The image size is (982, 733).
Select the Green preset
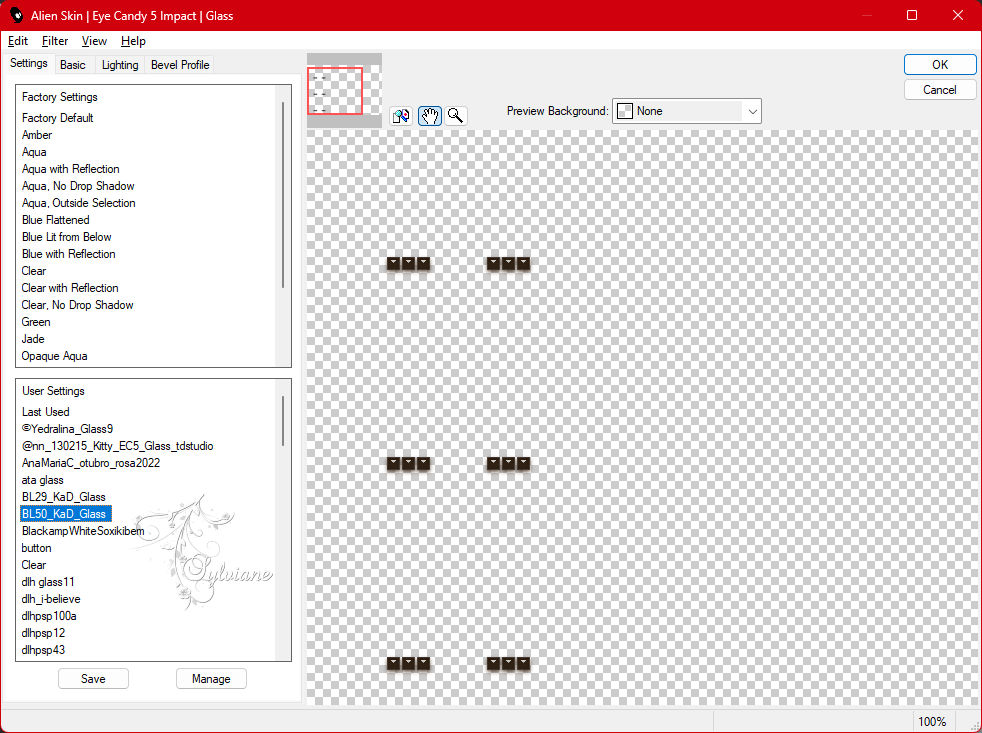(36, 321)
